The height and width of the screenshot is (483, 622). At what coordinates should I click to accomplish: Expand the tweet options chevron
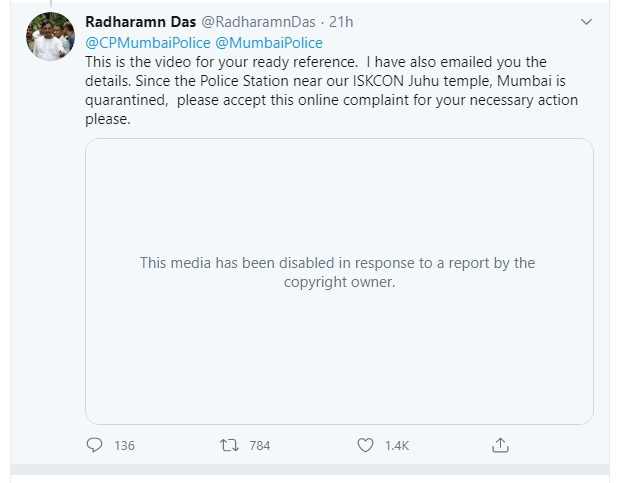tap(586, 21)
